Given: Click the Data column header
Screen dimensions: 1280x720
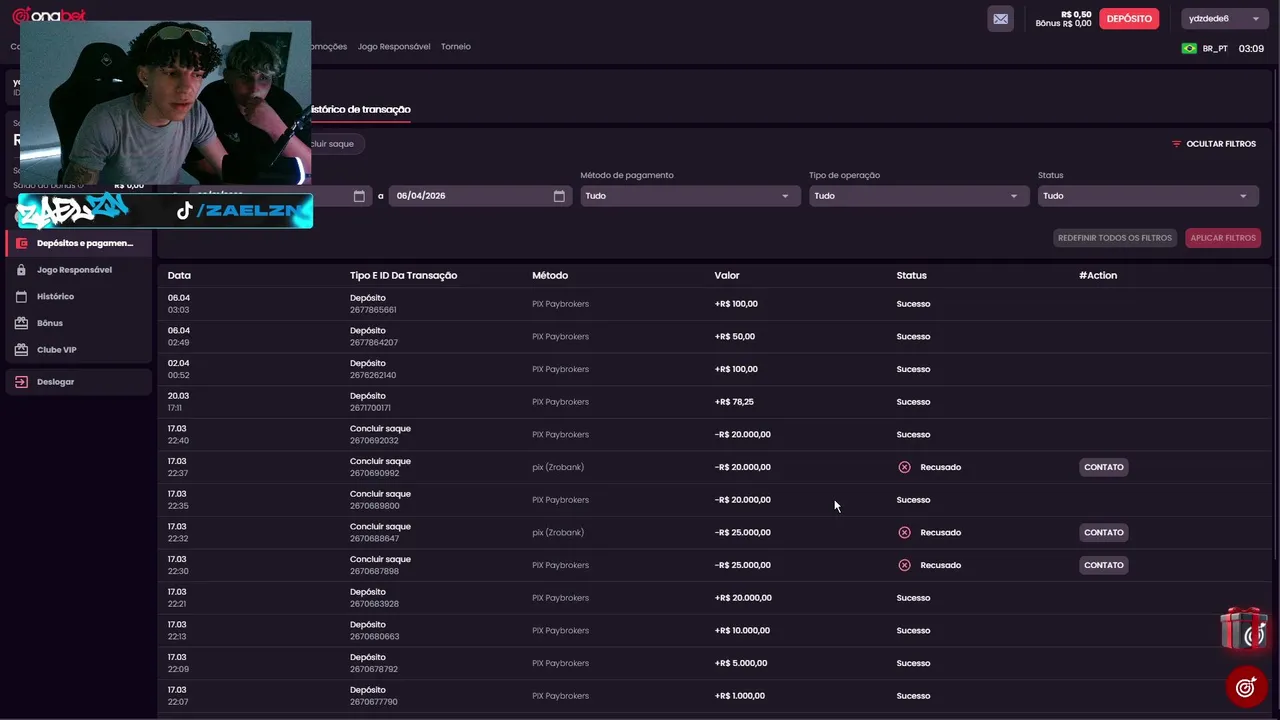Looking at the screenshot, I should point(179,276).
